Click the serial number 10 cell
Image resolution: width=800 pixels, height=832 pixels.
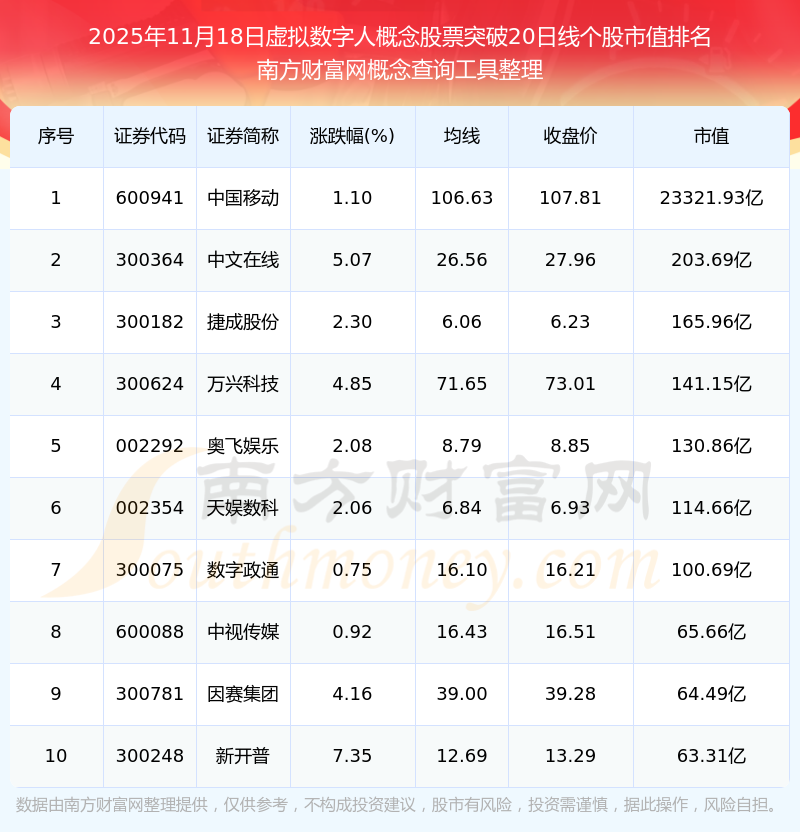tap(56, 756)
